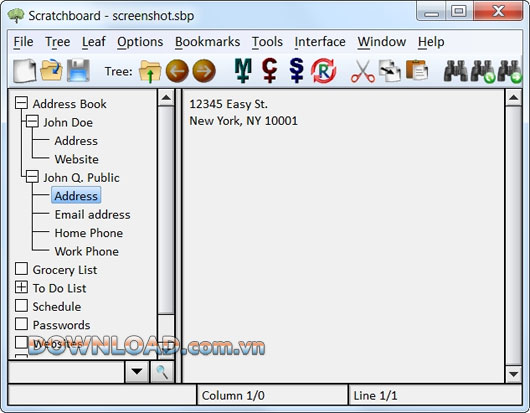Screen dimensions: 530x413
Task: Click the paste clipboard icon
Action: pyautogui.click(x=417, y=70)
